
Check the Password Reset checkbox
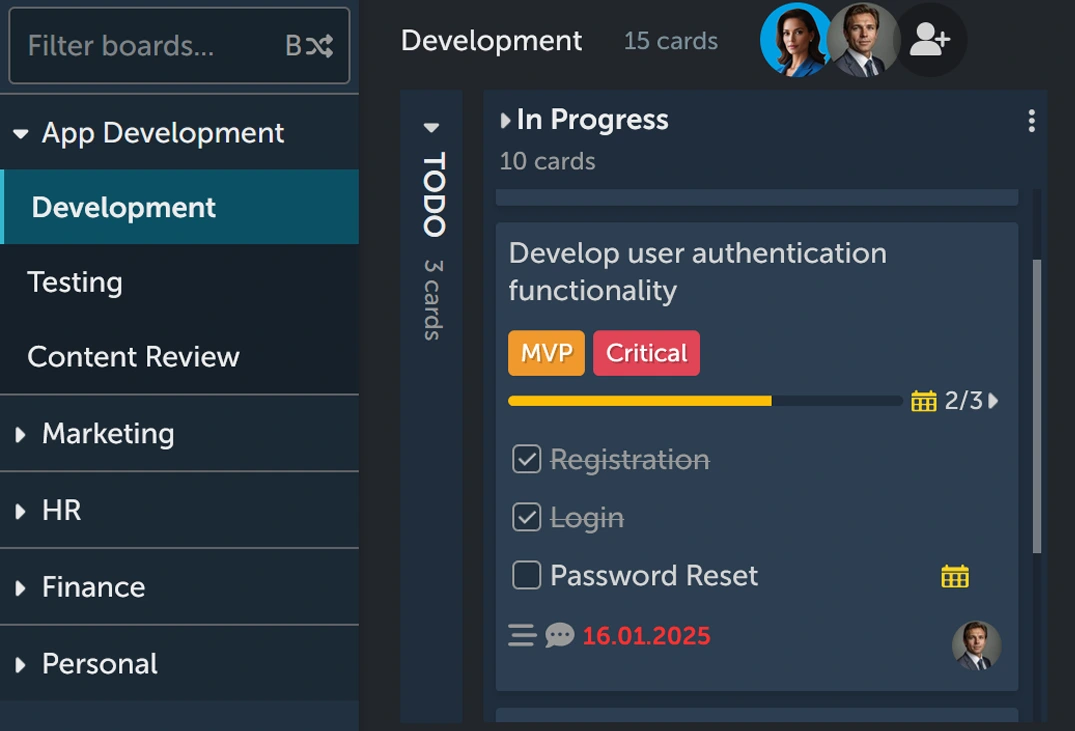coord(527,575)
